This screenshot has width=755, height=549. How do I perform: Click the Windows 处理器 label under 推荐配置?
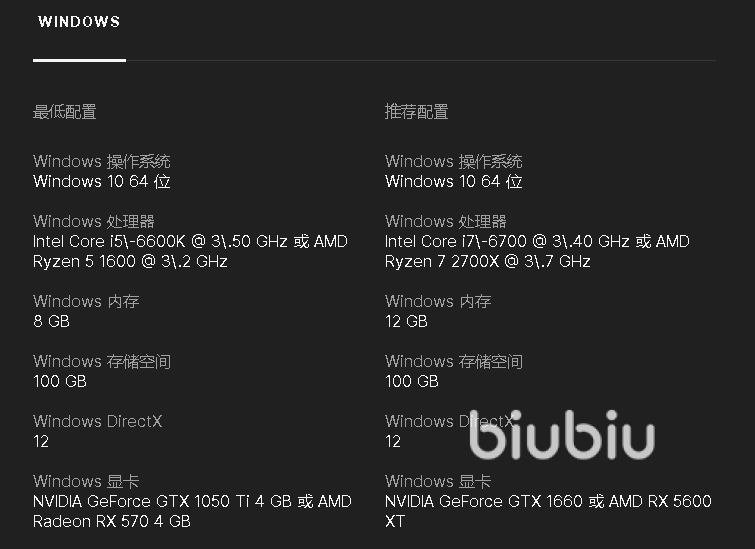click(446, 221)
